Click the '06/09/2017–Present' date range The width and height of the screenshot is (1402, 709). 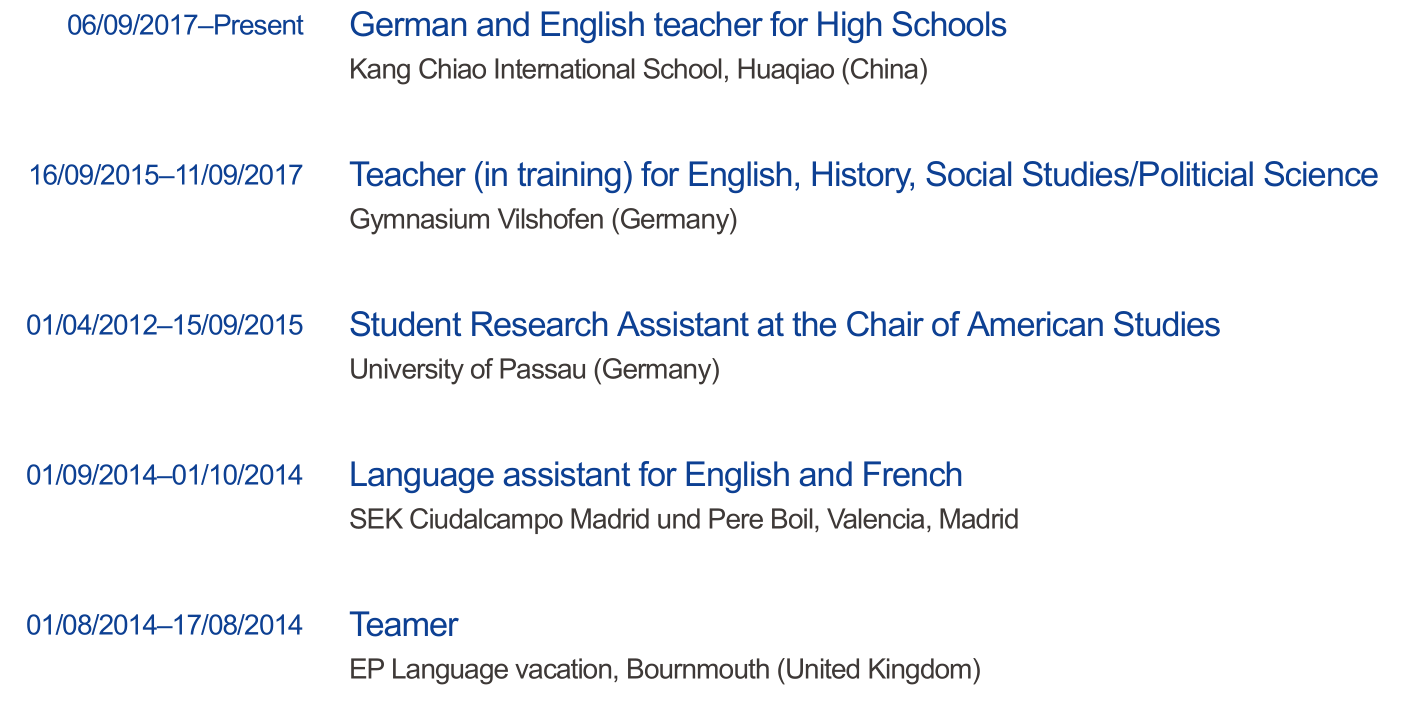(x=185, y=26)
